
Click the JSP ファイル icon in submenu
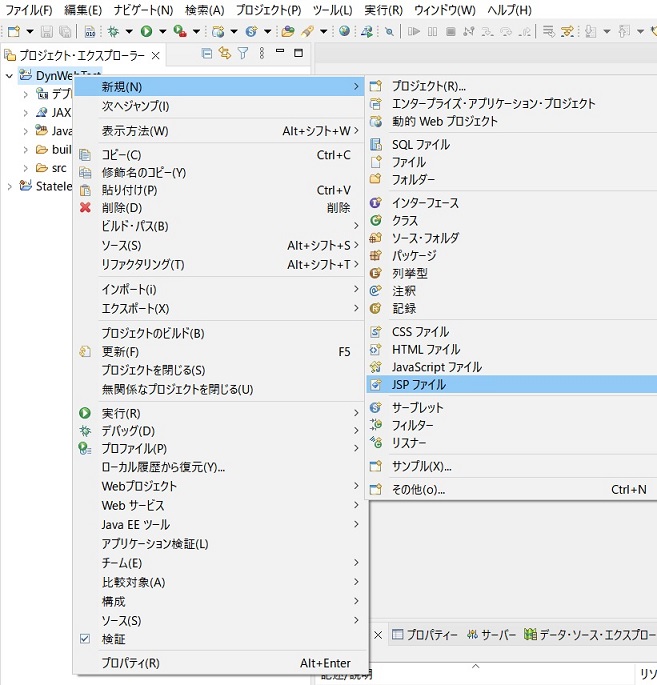pos(376,384)
